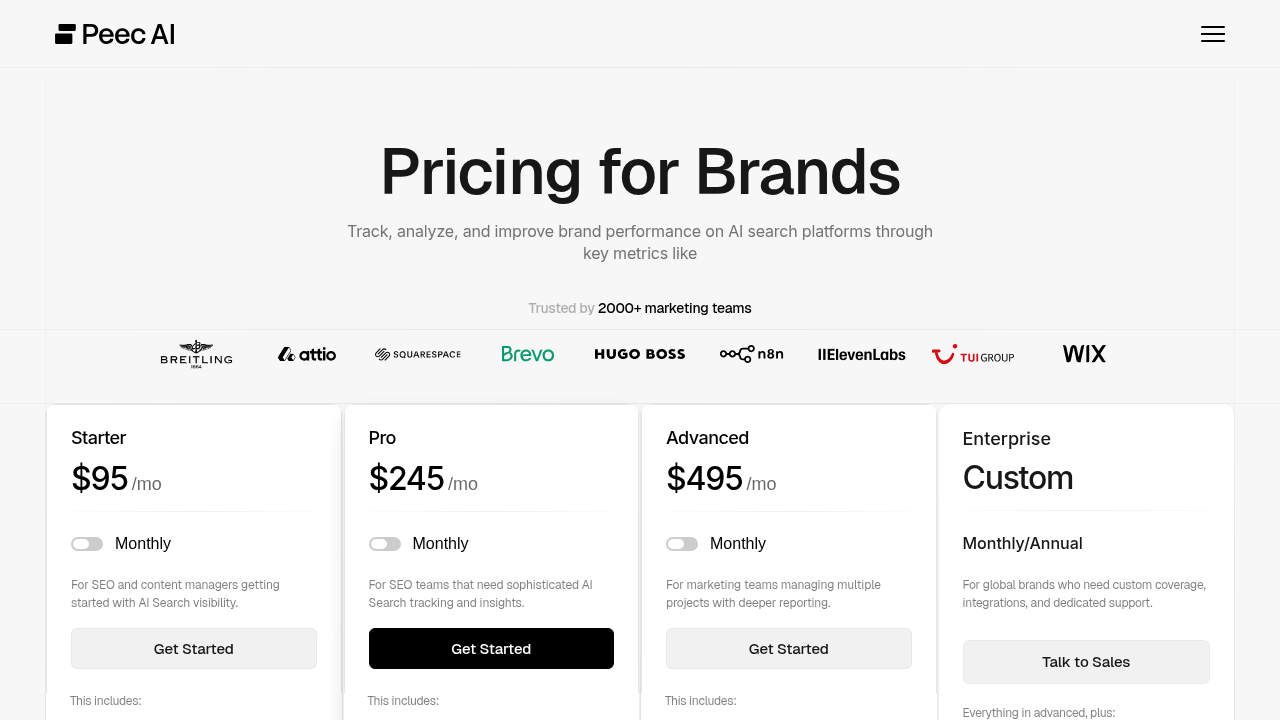Click Get Started on Pro plan
This screenshot has height=720, width=1280.
pos(491,649)
